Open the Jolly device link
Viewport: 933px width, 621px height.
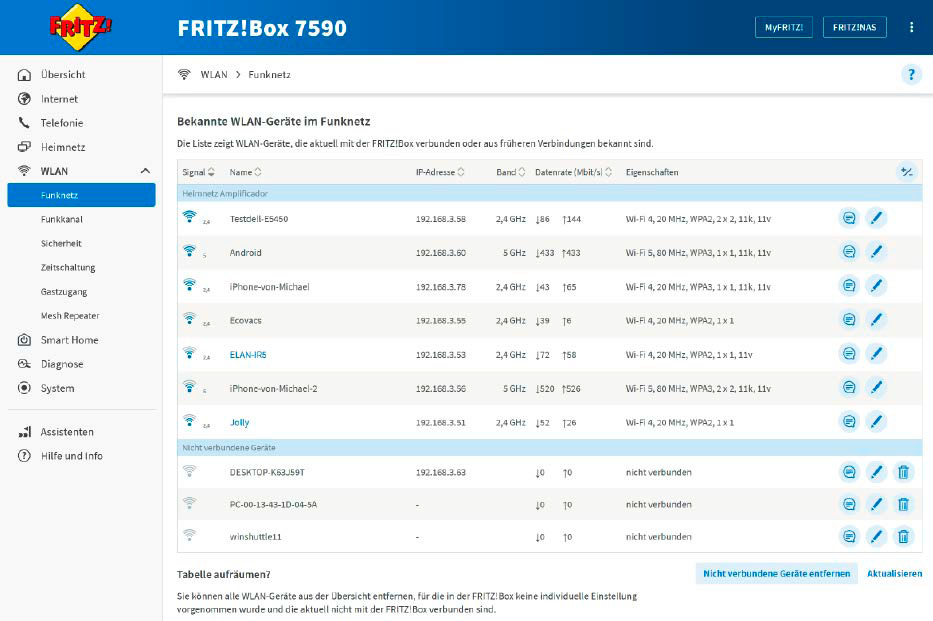pos(240,422)
